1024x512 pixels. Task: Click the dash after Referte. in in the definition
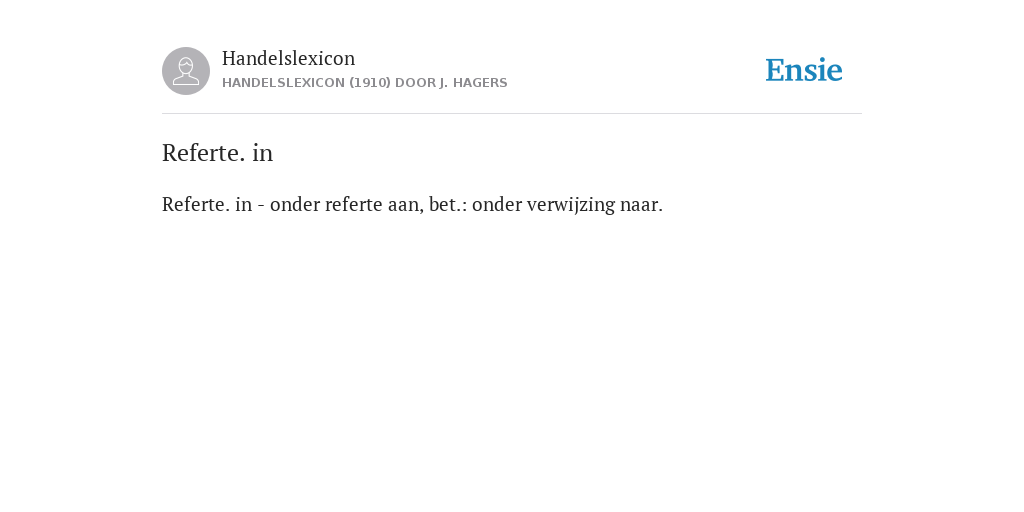point(261,205)
